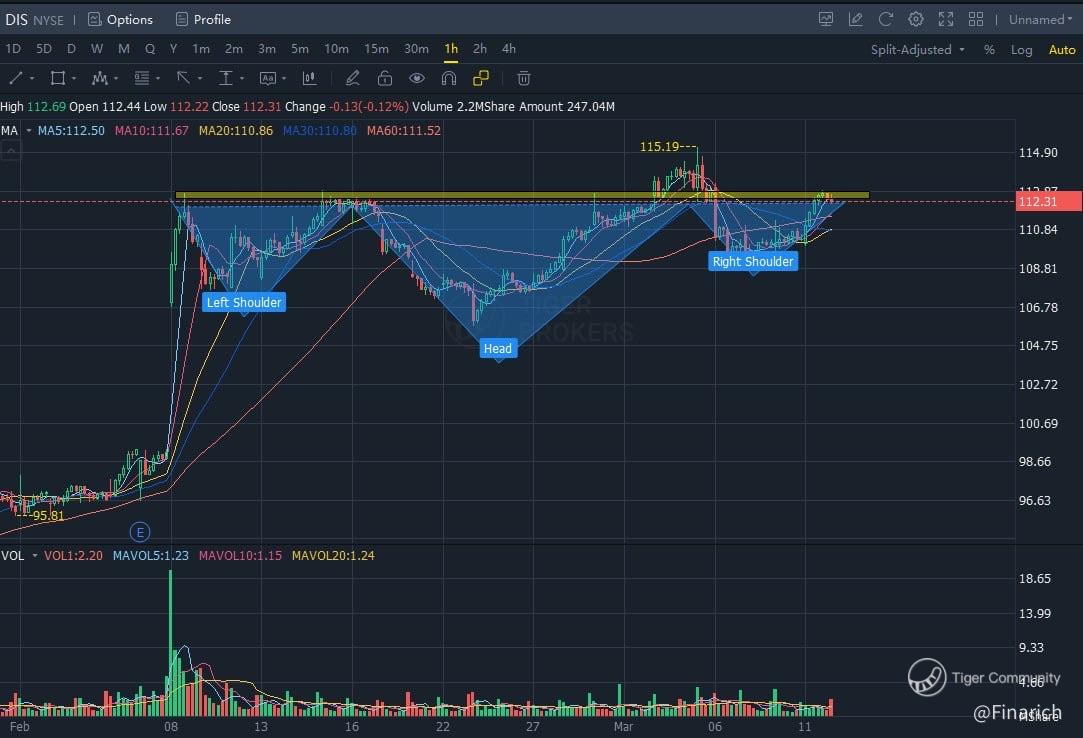Select the 1m timeframe tab
Screen dimensions: 1083x738
201,49
